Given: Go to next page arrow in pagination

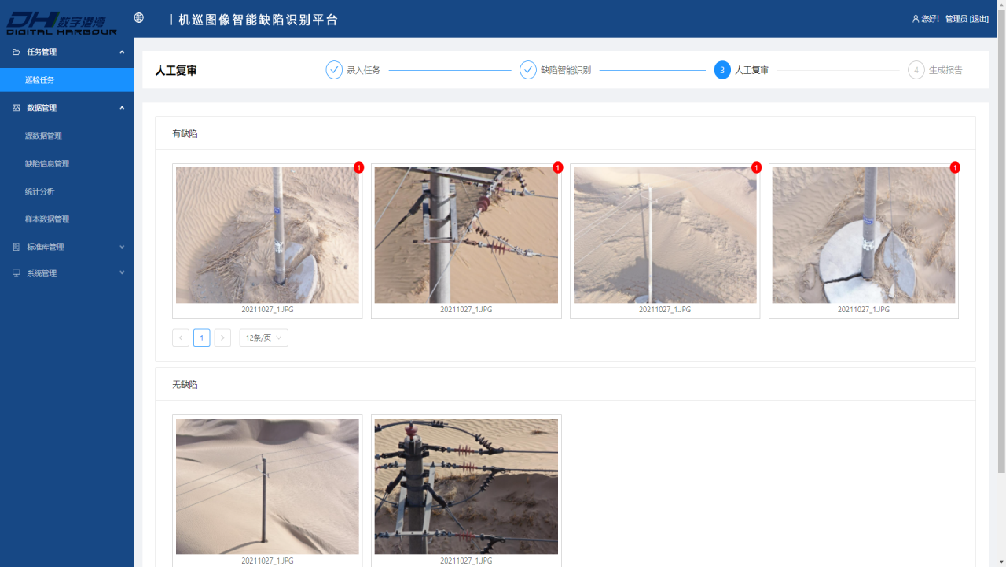Looking at the screenshot, I should (222, 338).
